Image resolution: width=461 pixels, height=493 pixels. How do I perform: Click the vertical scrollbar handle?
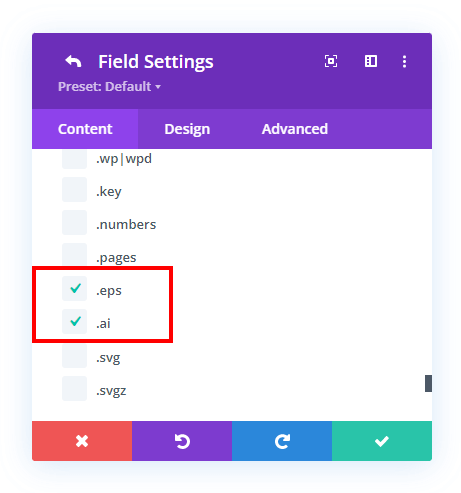click(428, 383)
